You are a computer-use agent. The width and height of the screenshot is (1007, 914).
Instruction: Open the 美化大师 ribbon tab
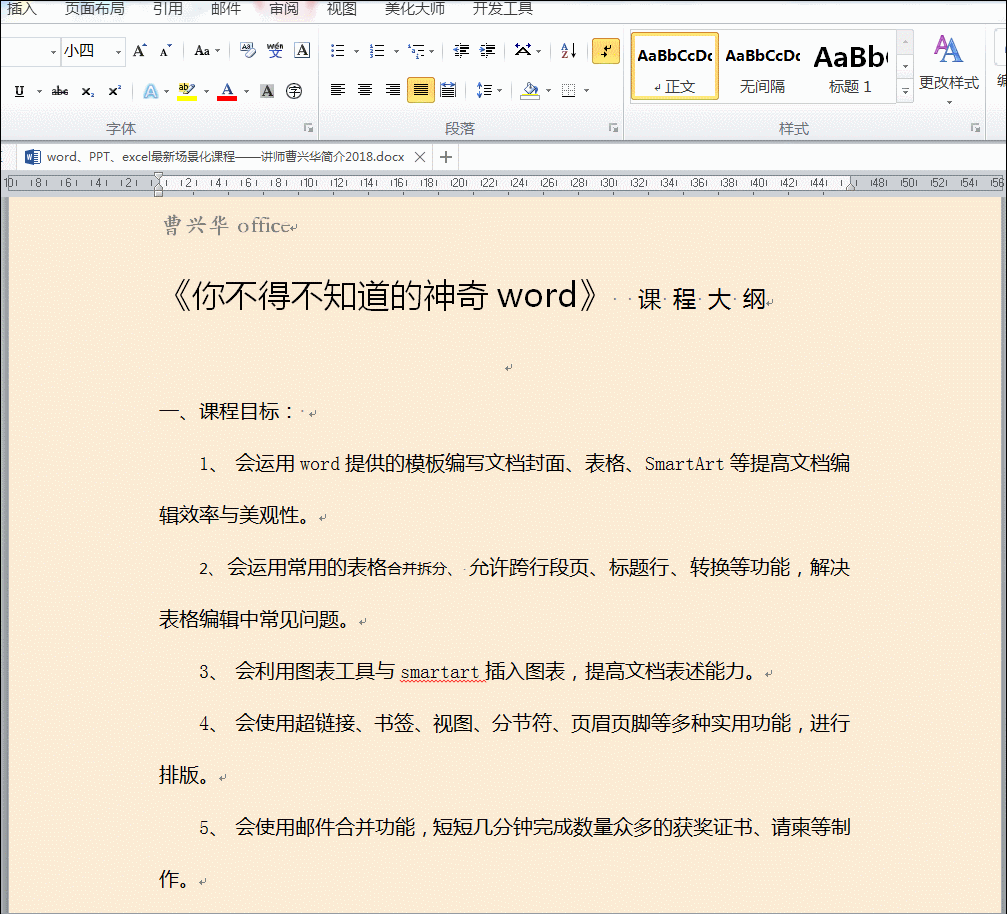coord(414,8)
